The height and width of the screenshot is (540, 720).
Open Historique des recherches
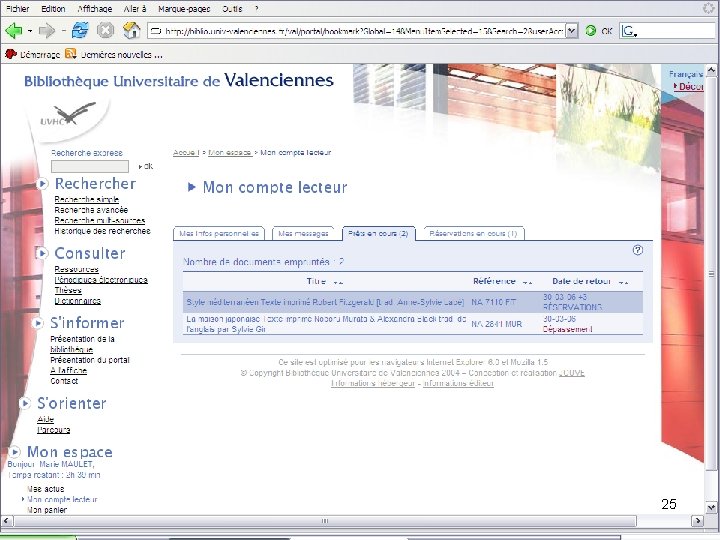coord(102,231)
